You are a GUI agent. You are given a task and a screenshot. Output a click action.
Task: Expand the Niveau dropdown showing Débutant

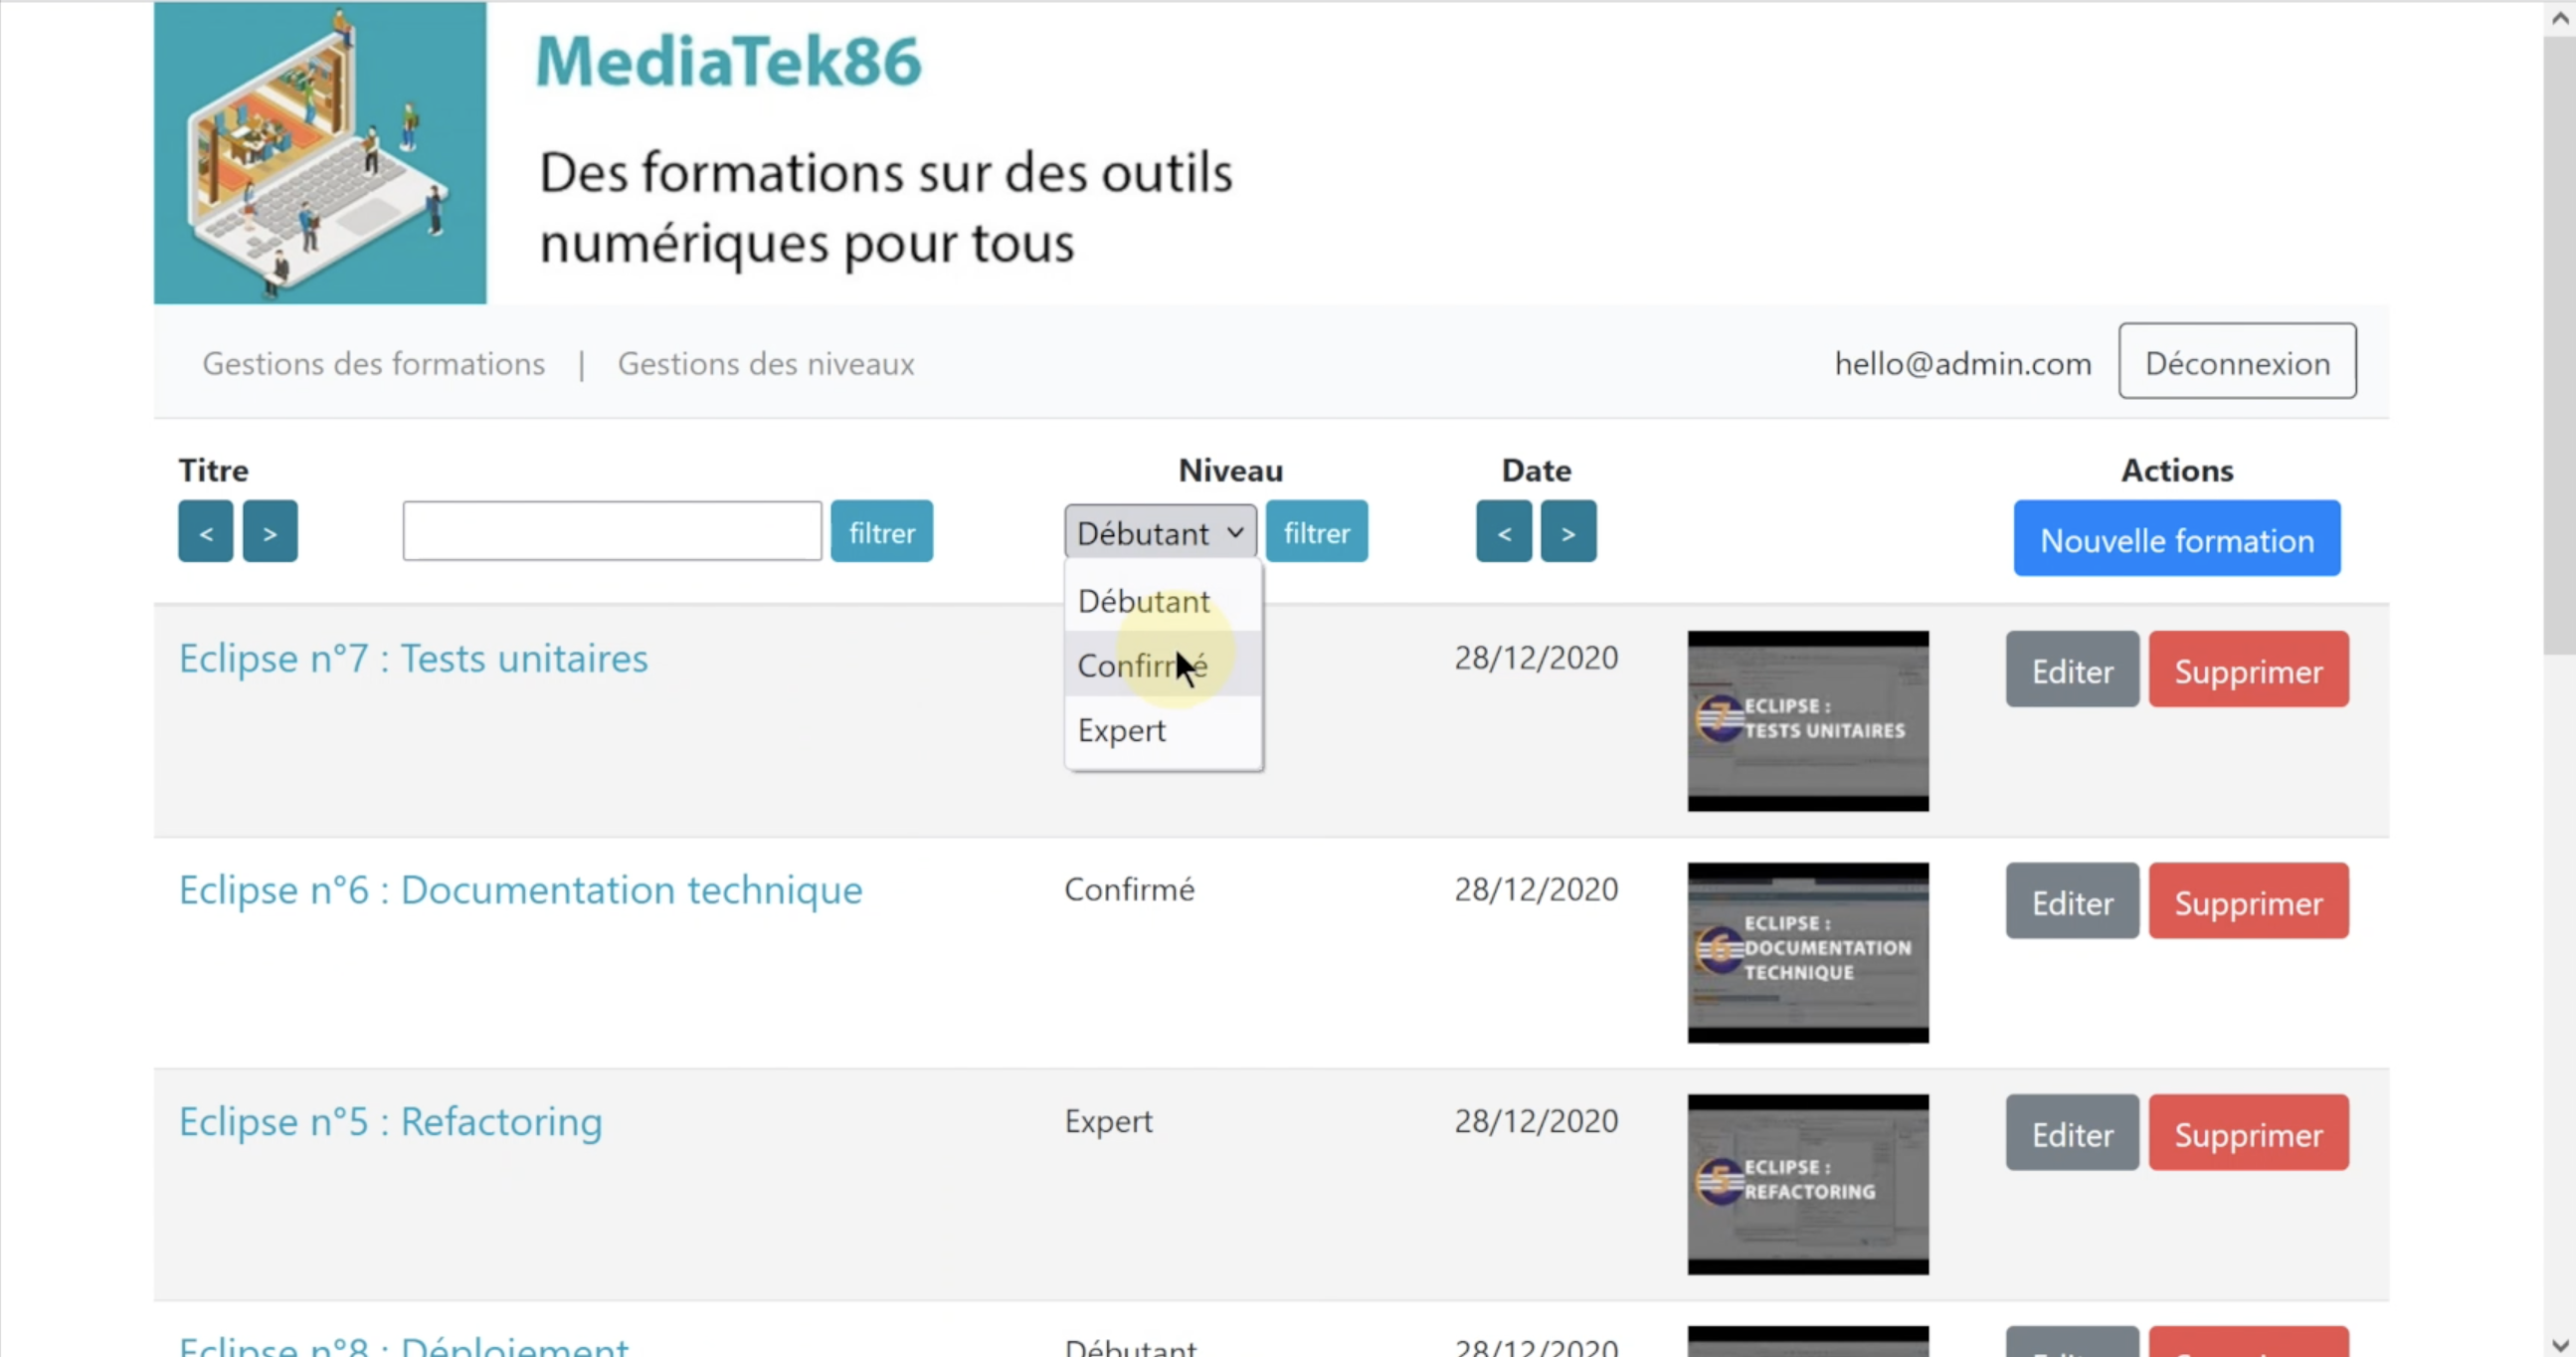[x=1160, y=532]
